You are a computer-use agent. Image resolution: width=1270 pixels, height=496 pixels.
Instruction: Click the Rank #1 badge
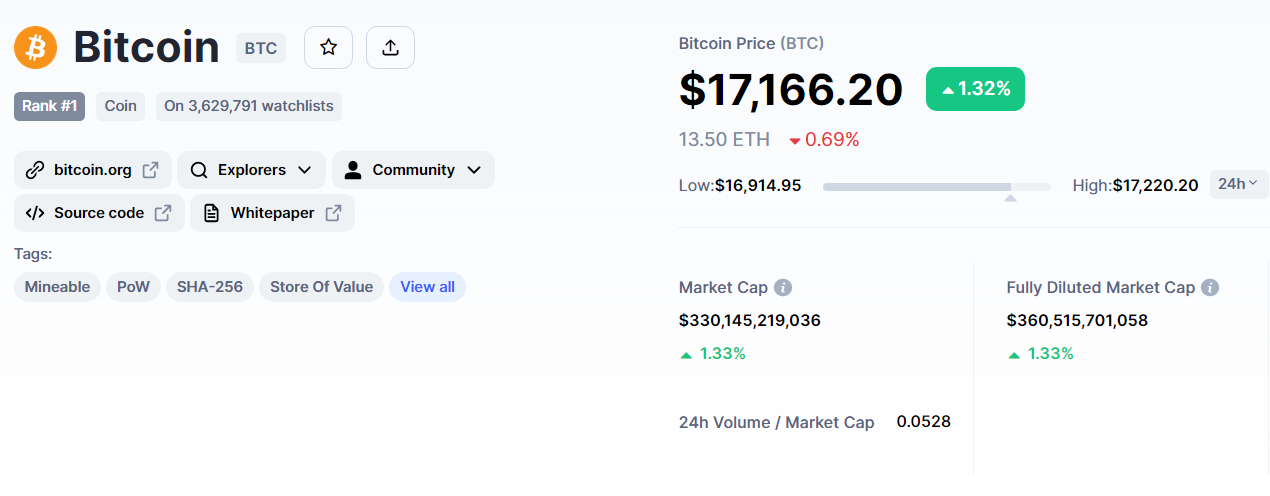(49, 106)
